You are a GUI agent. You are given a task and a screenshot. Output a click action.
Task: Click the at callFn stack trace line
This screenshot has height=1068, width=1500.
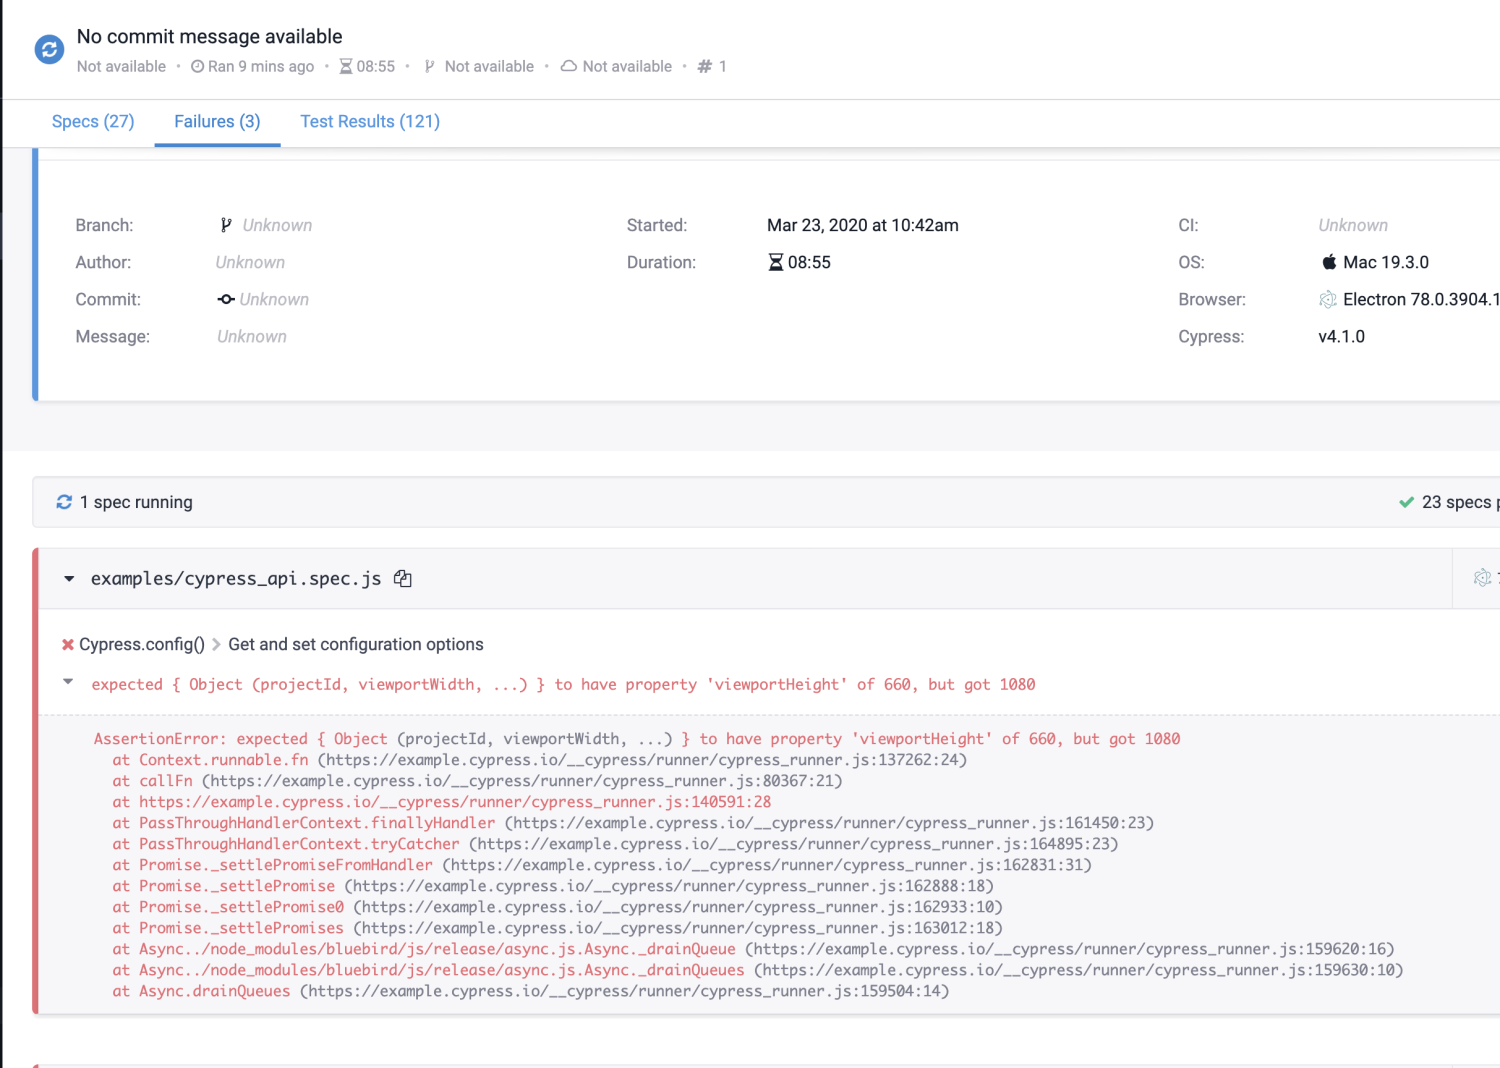point(478,781)
